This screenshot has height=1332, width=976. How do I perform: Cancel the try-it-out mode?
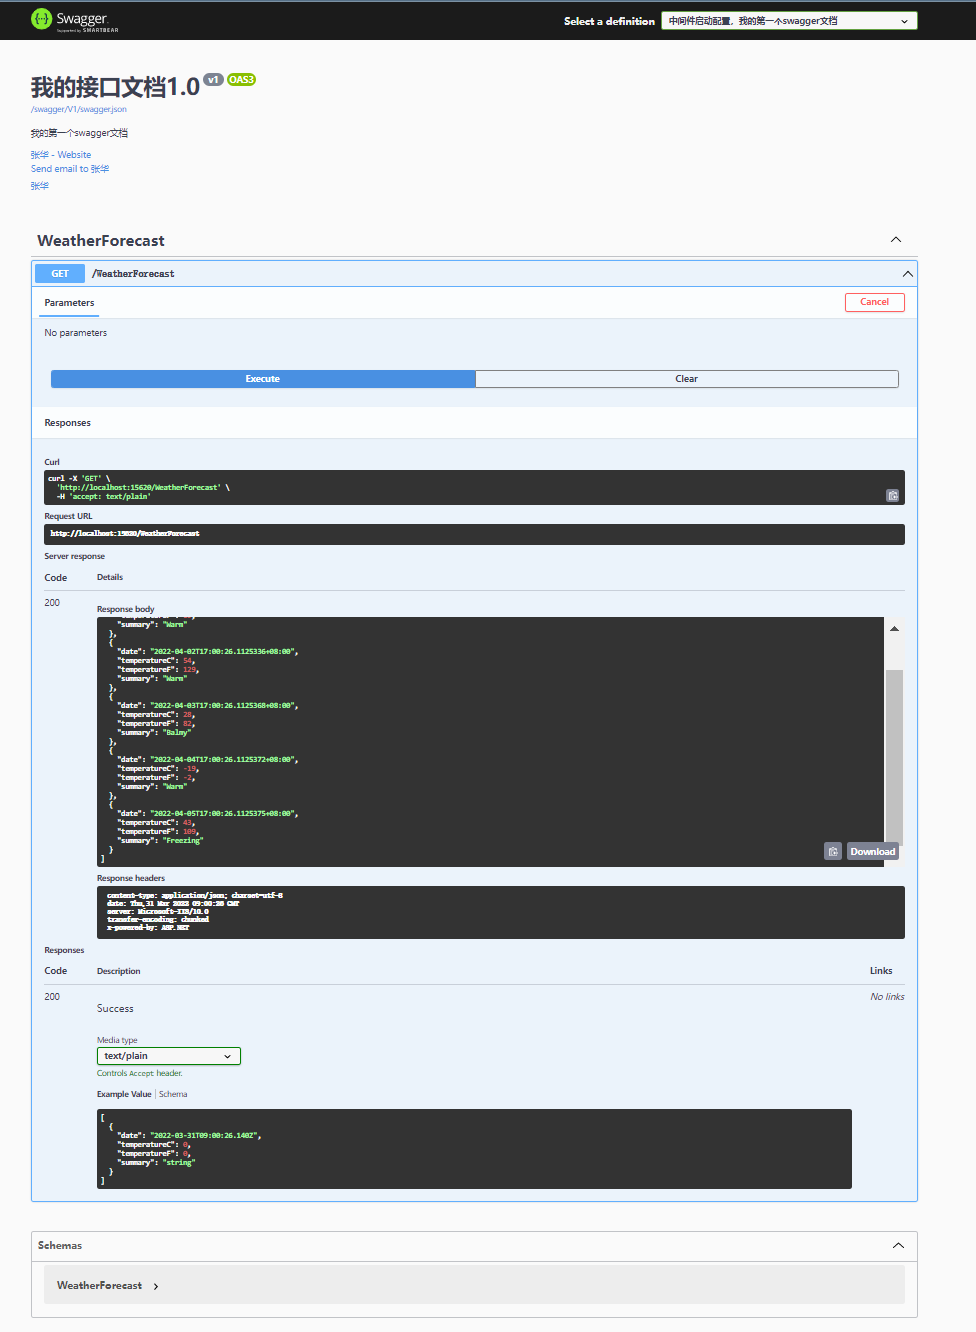click(875, 302)
